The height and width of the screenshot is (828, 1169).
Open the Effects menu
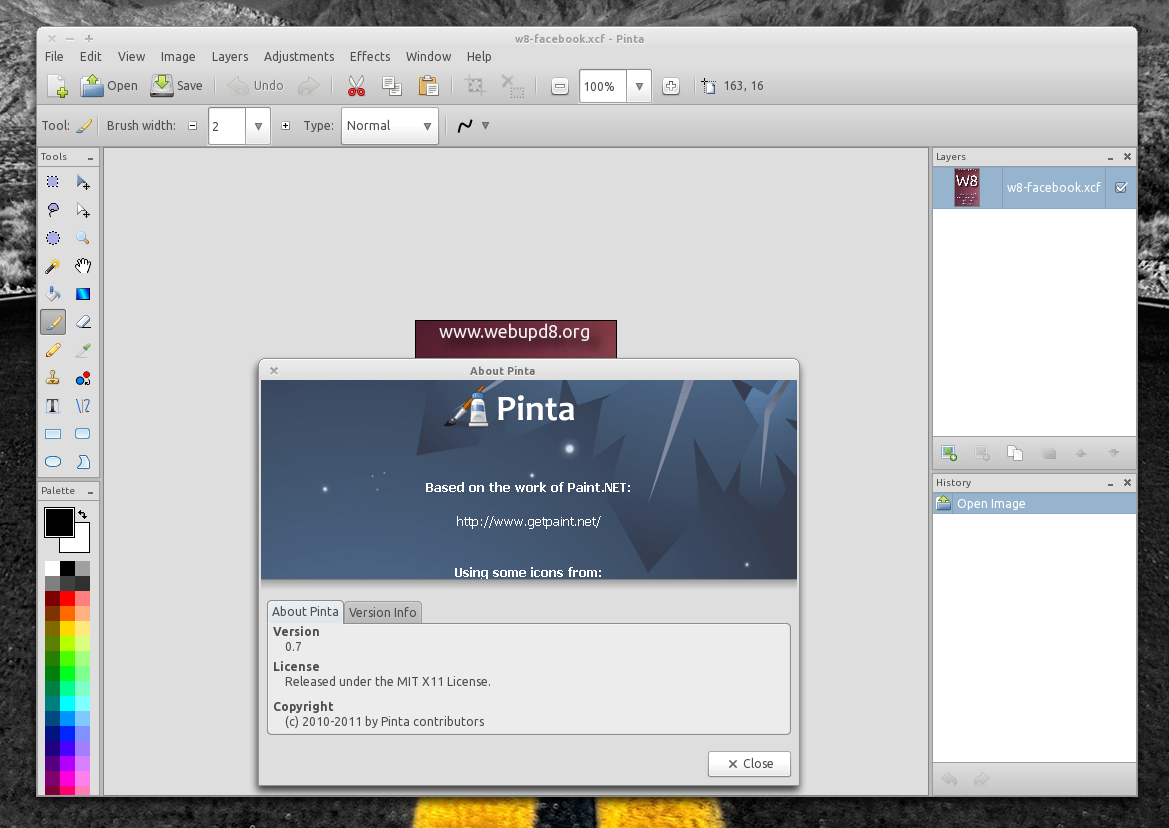pos(370,57)
